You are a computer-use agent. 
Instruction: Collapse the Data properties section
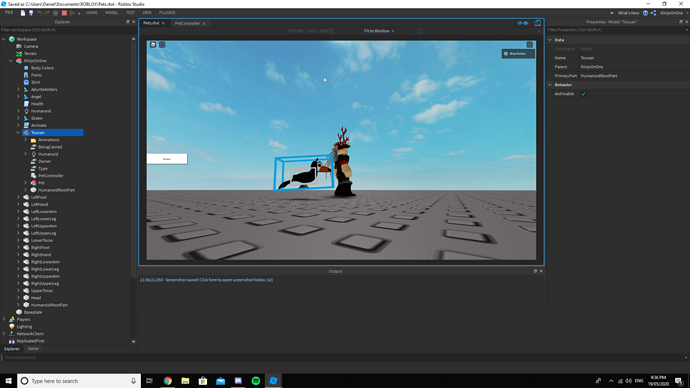550,40
